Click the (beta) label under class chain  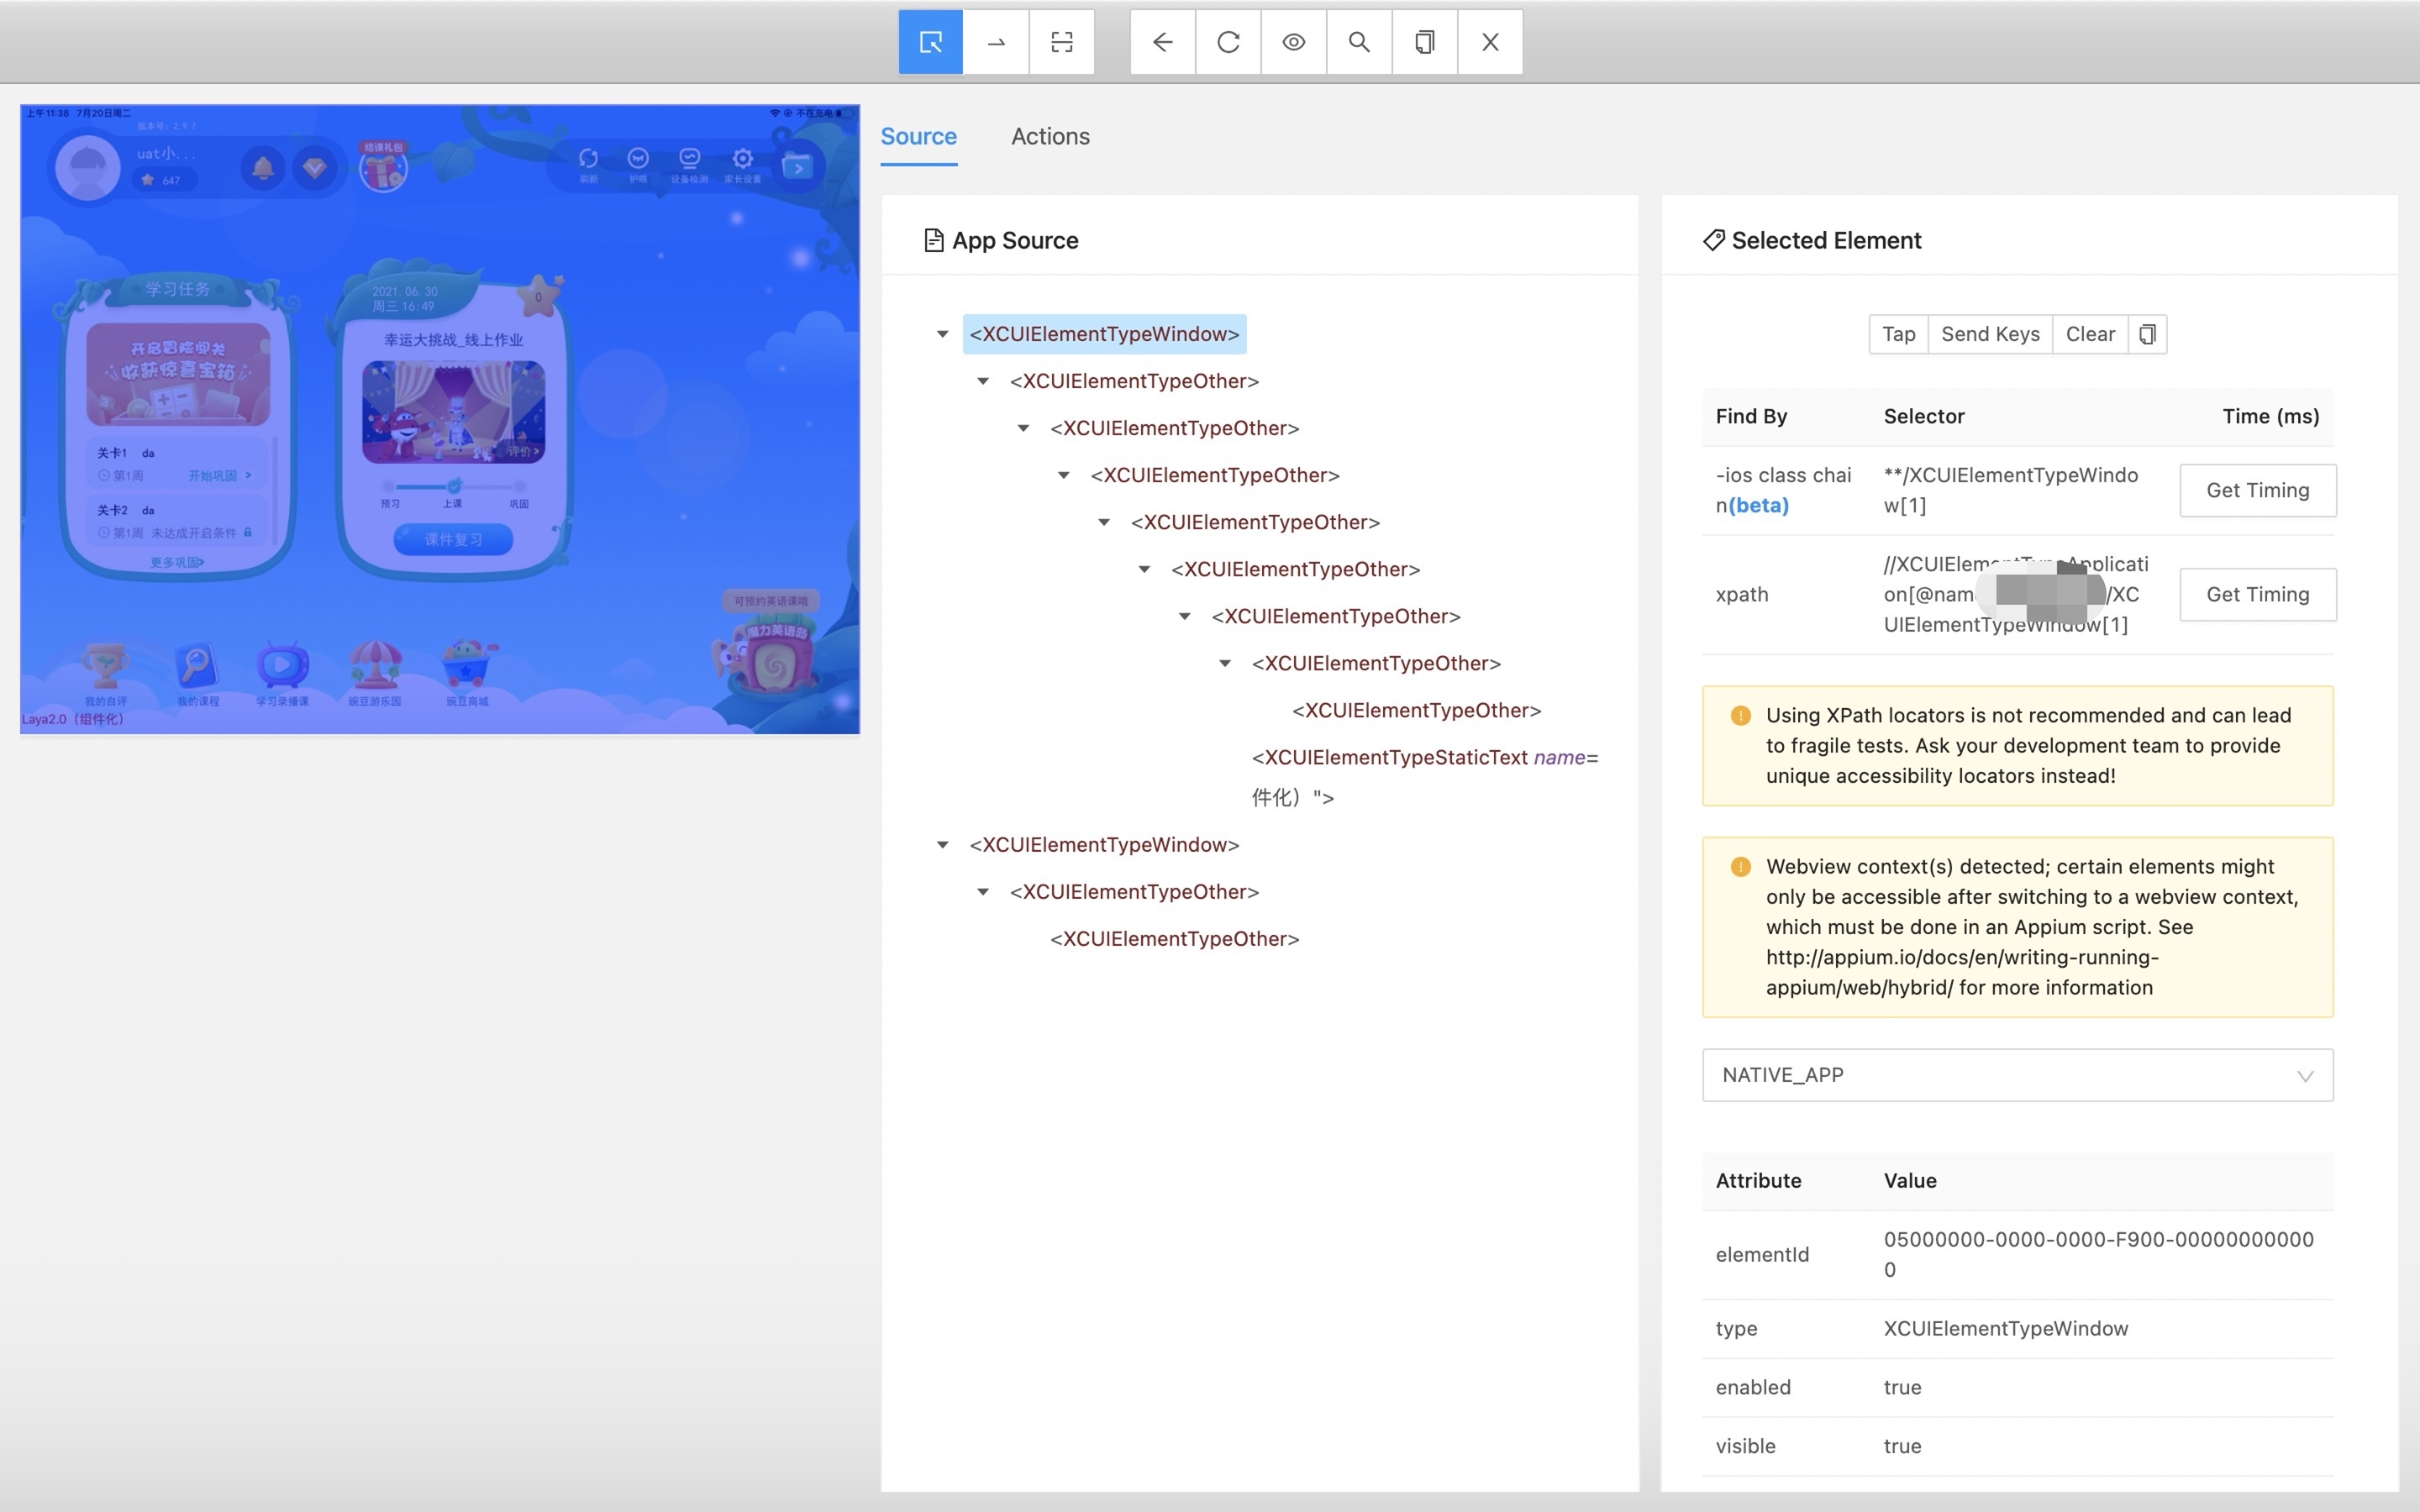[1758, 505]
